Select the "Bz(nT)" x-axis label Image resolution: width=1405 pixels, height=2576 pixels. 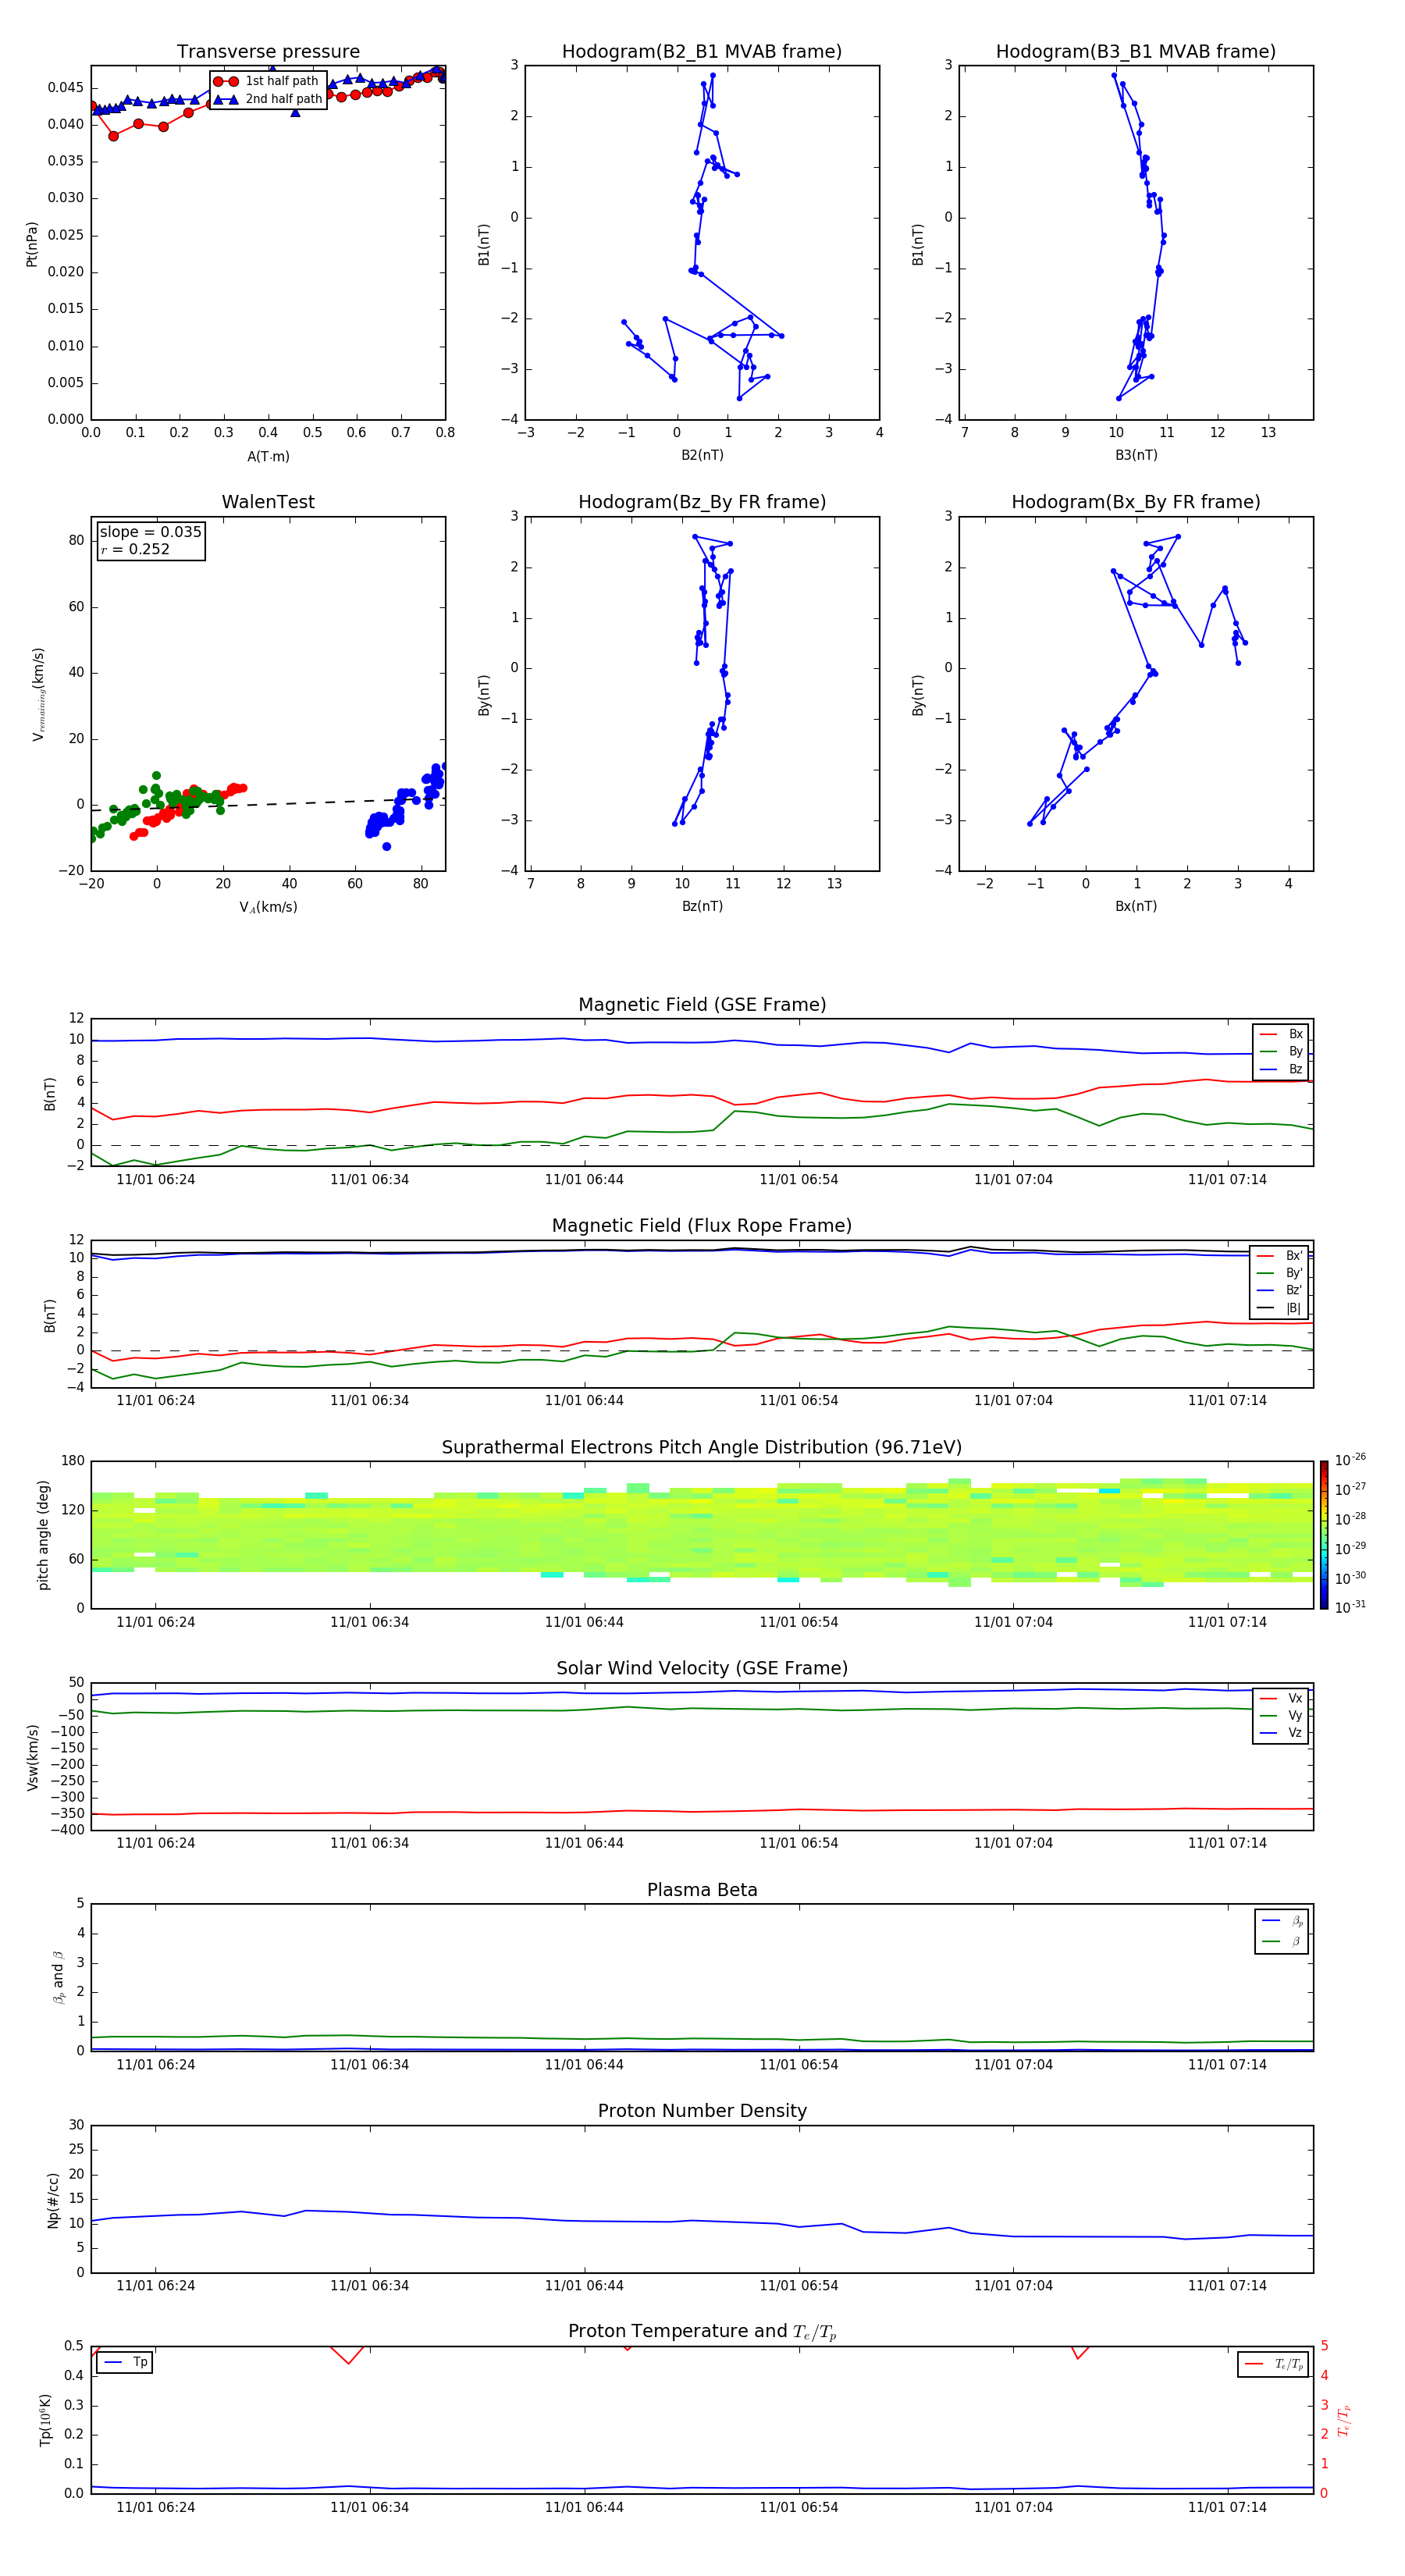(702, 906)
